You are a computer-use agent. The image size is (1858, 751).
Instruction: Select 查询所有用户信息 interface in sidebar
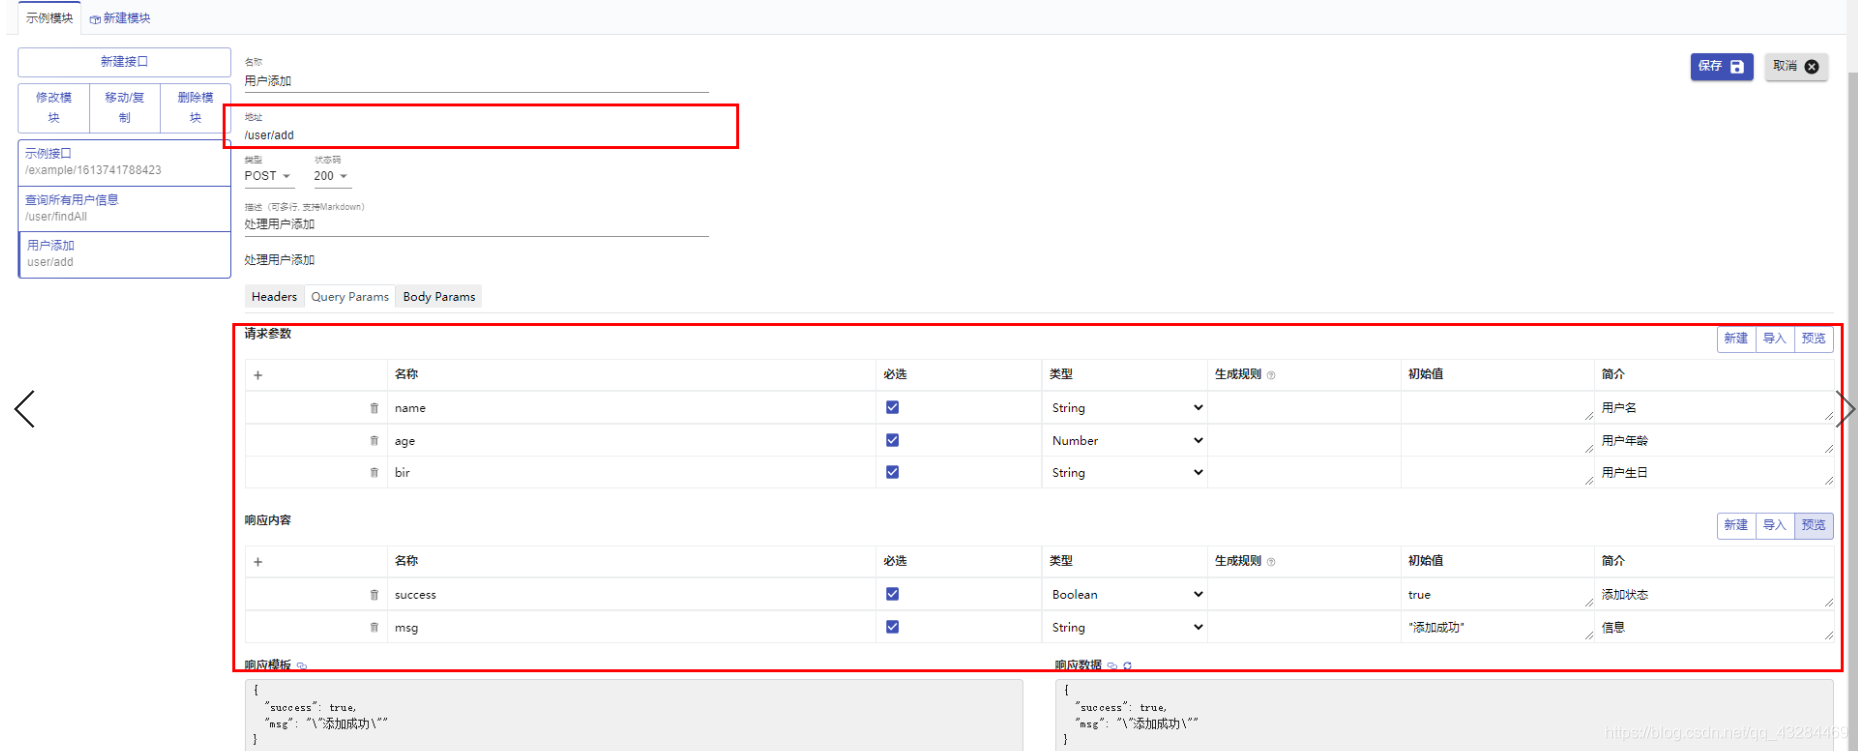[124, 208]
